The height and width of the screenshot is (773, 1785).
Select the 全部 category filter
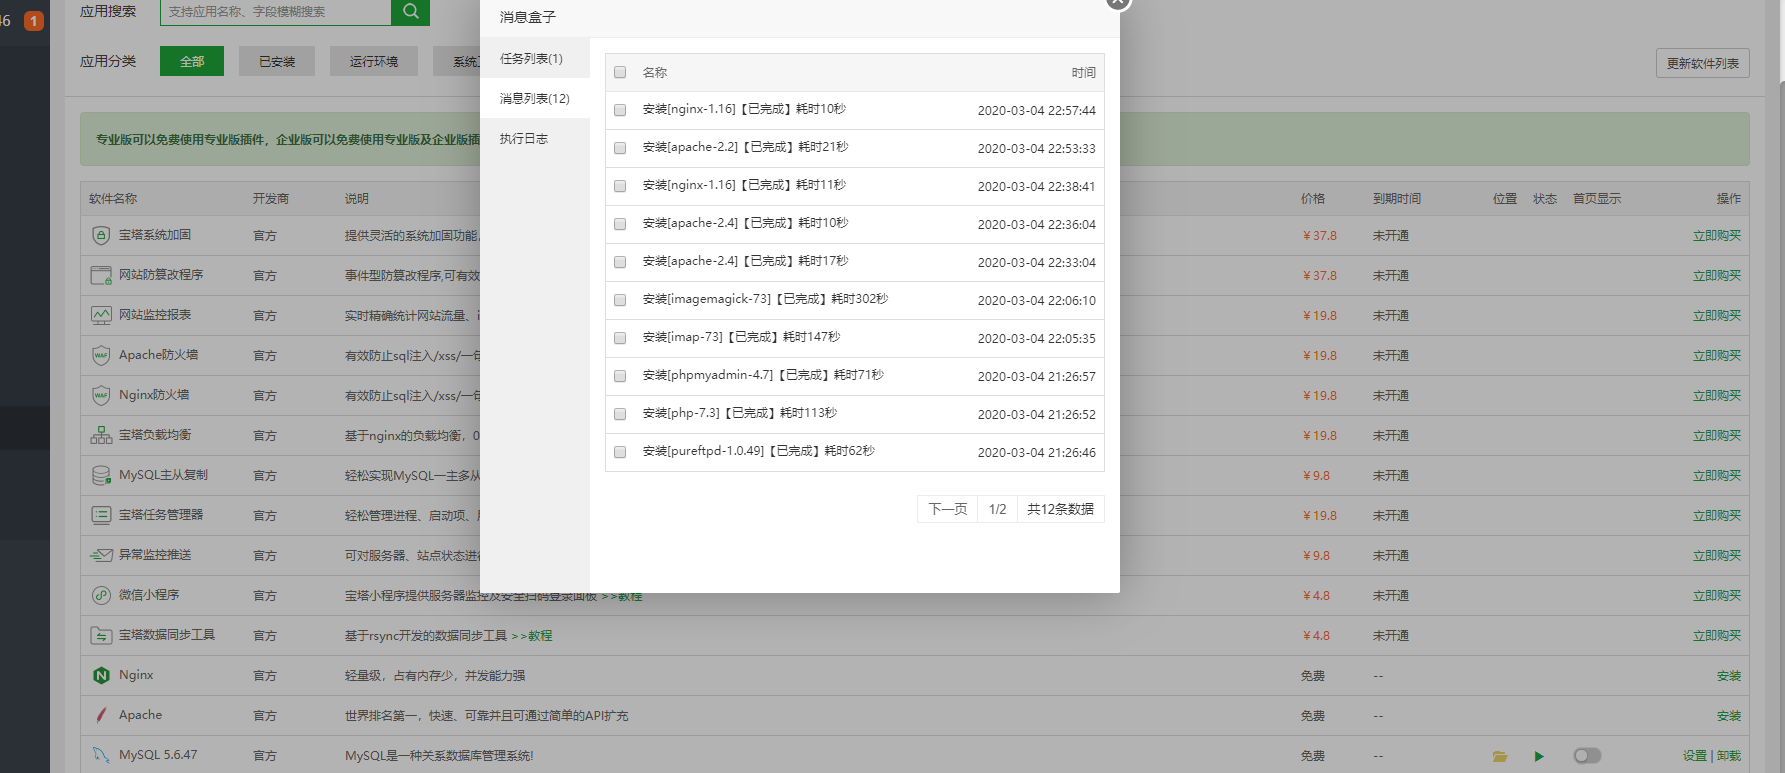coord(192,61)
